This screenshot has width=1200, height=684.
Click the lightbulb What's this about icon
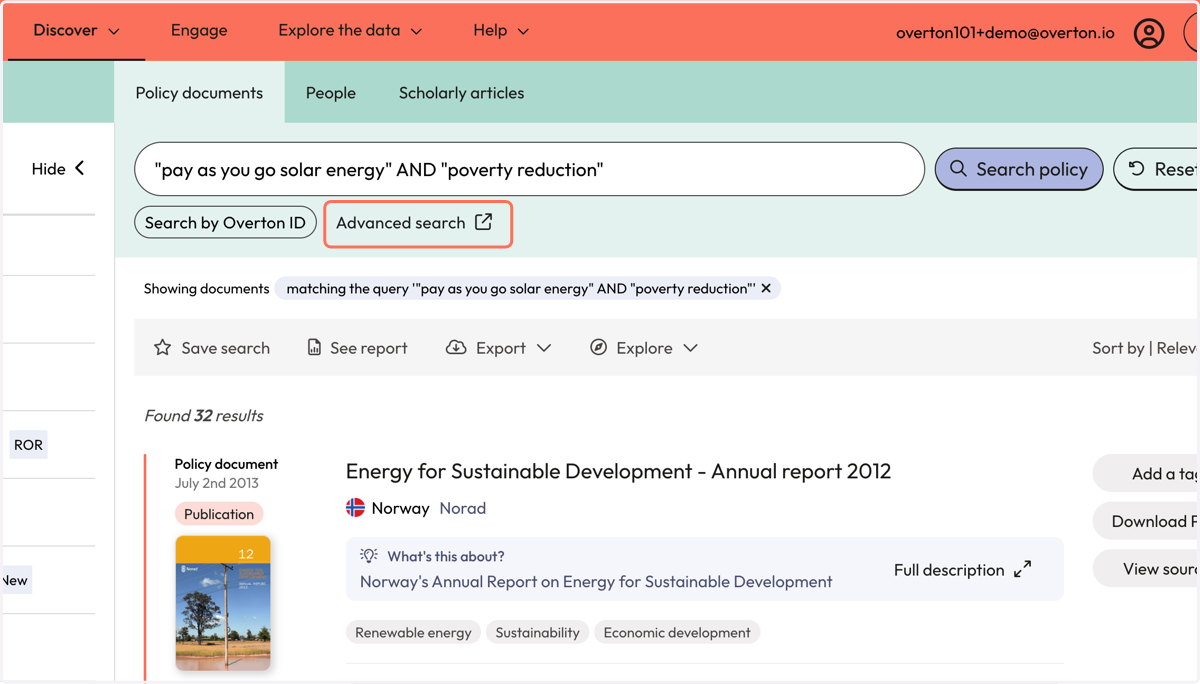pyautogui.click(x=369, y=556)
